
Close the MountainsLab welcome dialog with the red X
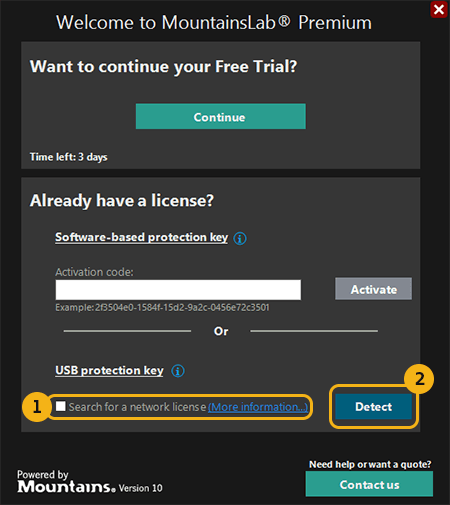(x=439, y=9)
